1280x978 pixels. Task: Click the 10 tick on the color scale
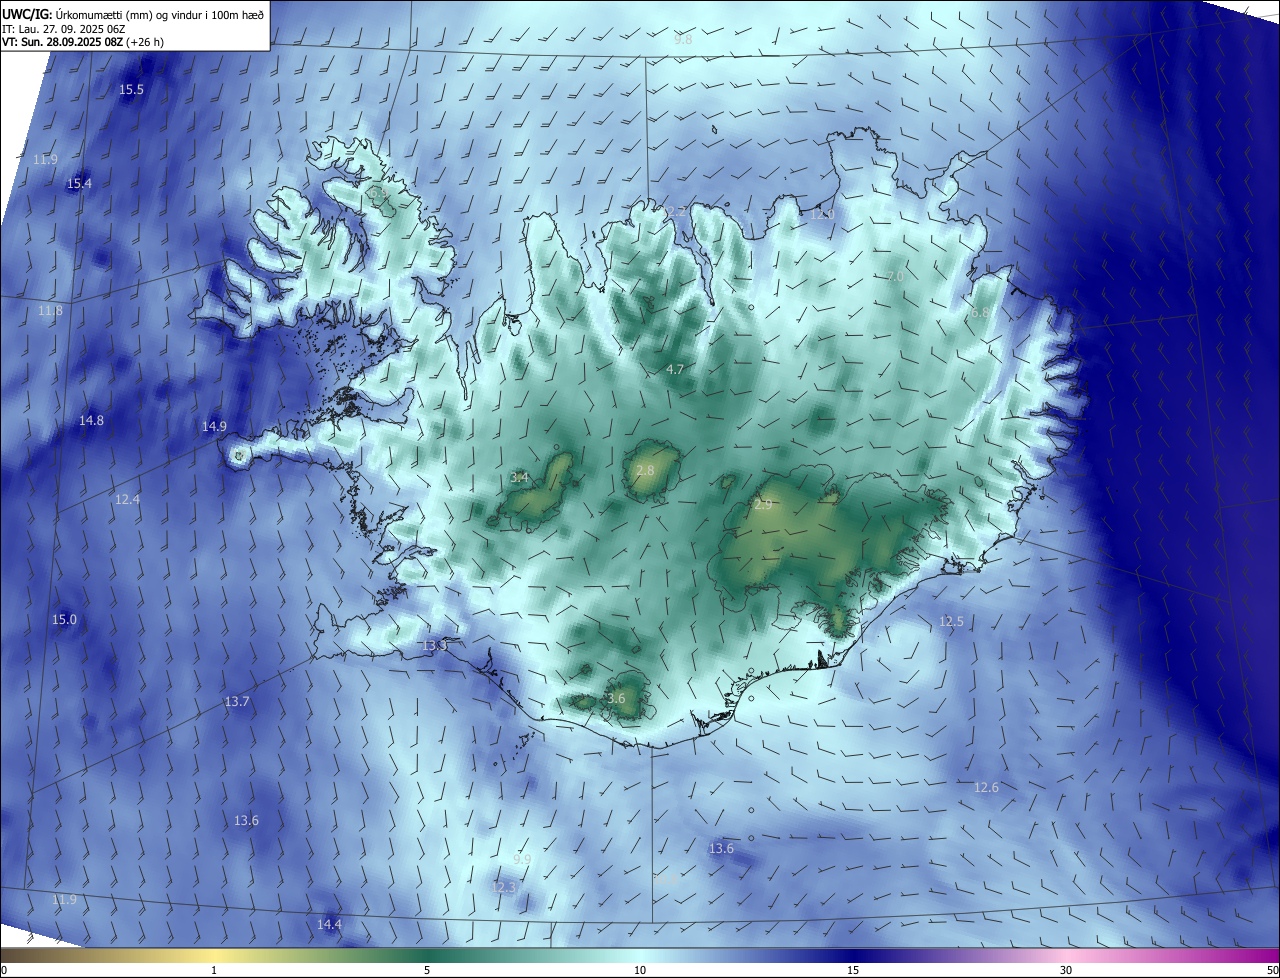click(640, 970)
